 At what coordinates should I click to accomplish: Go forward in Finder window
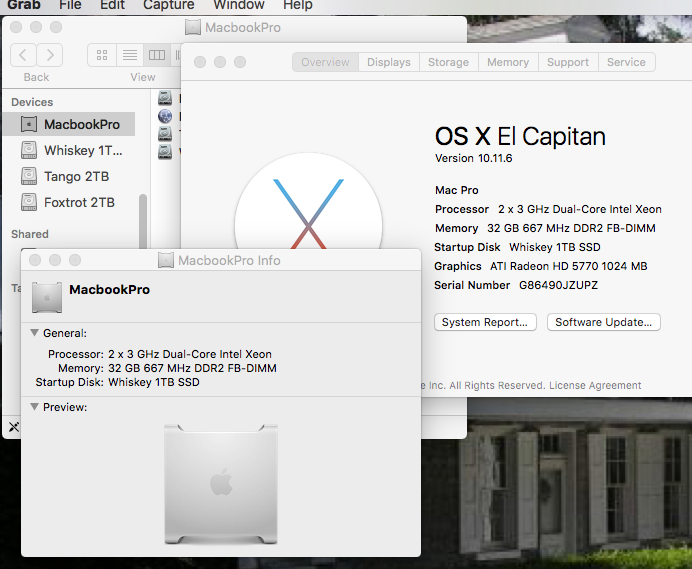[x=49, y=55]
